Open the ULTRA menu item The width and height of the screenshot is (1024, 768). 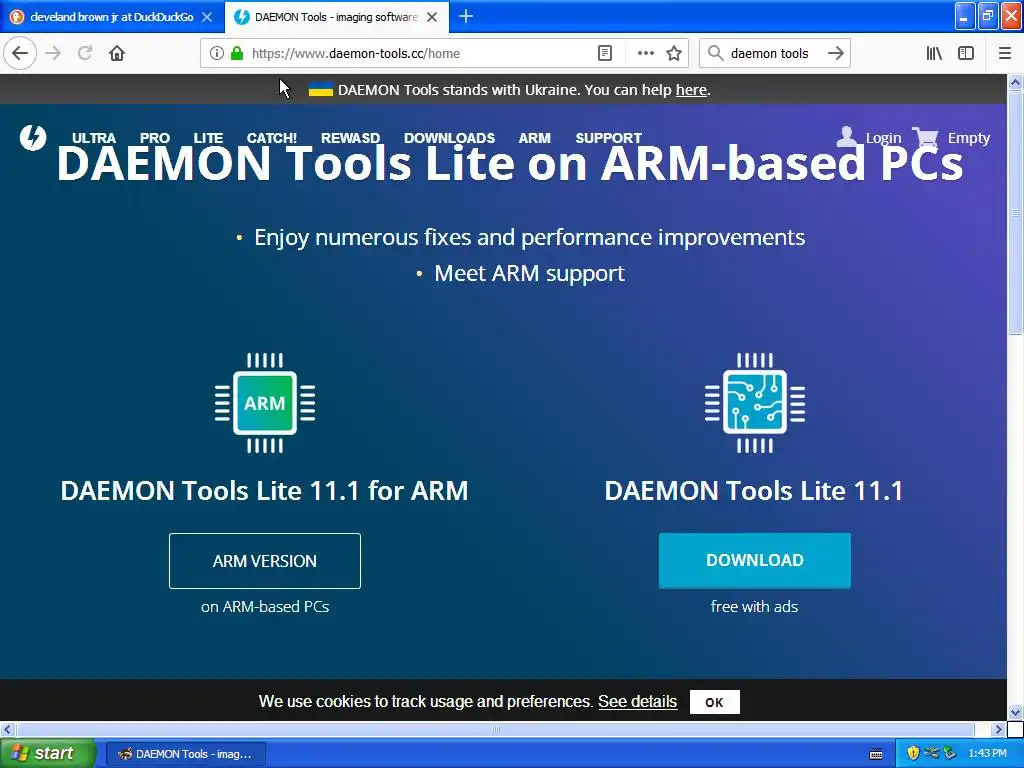pos(94,138)
